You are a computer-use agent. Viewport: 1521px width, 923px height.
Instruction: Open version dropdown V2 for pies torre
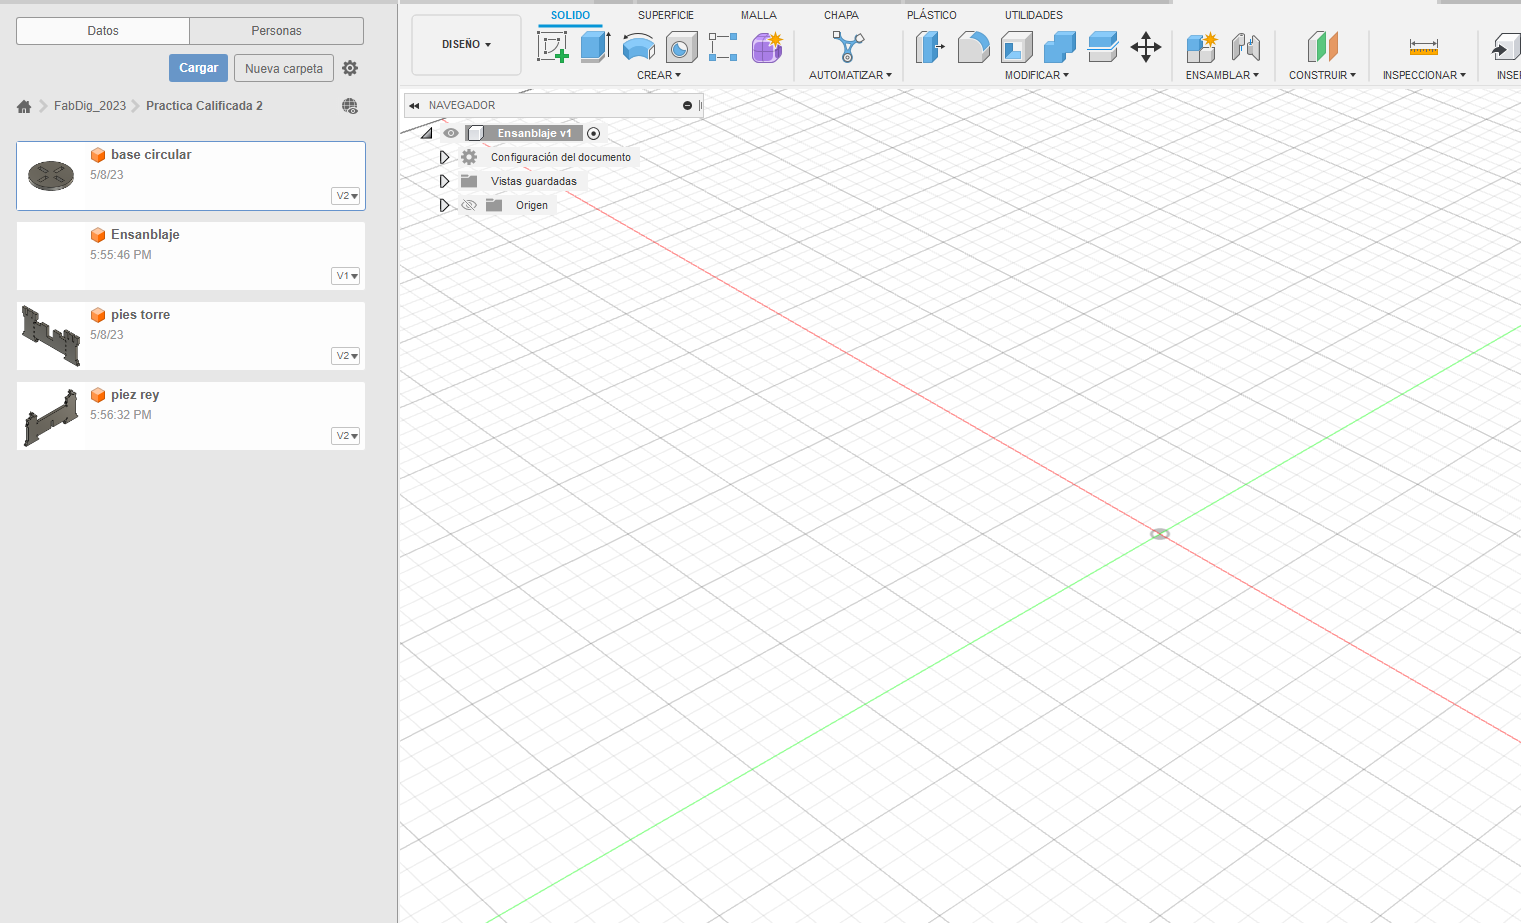pyautogui.click(x=346, y=356)
